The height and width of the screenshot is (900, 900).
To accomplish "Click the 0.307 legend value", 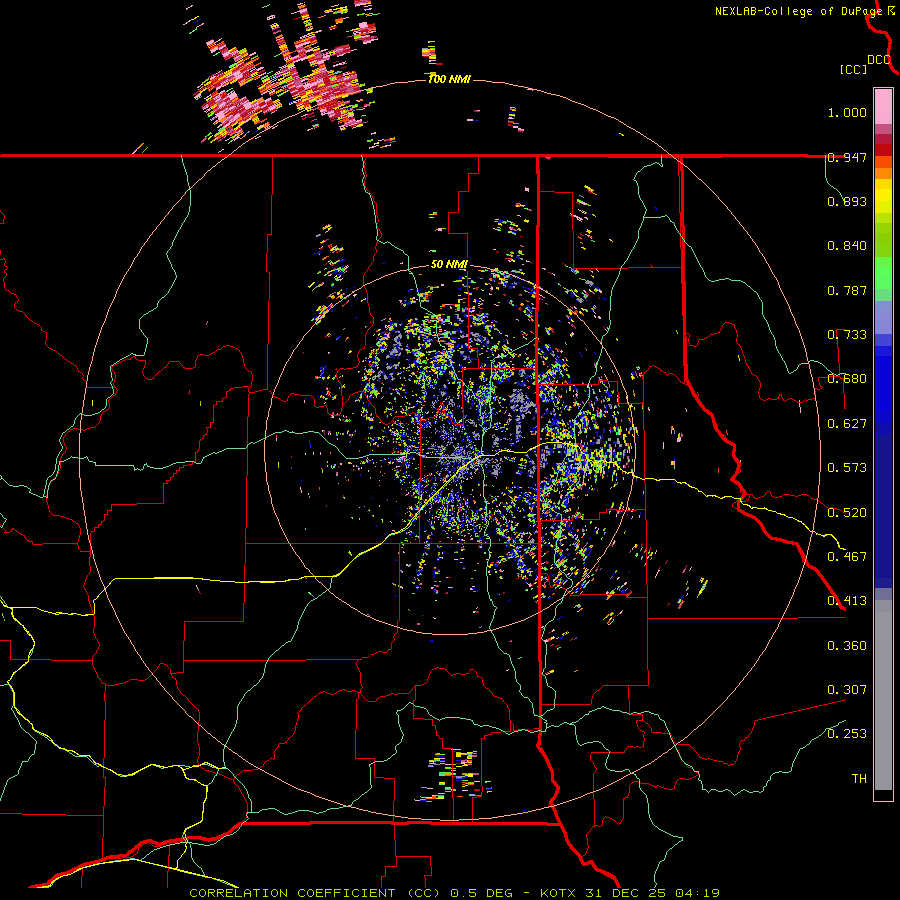I will point(847,690).
